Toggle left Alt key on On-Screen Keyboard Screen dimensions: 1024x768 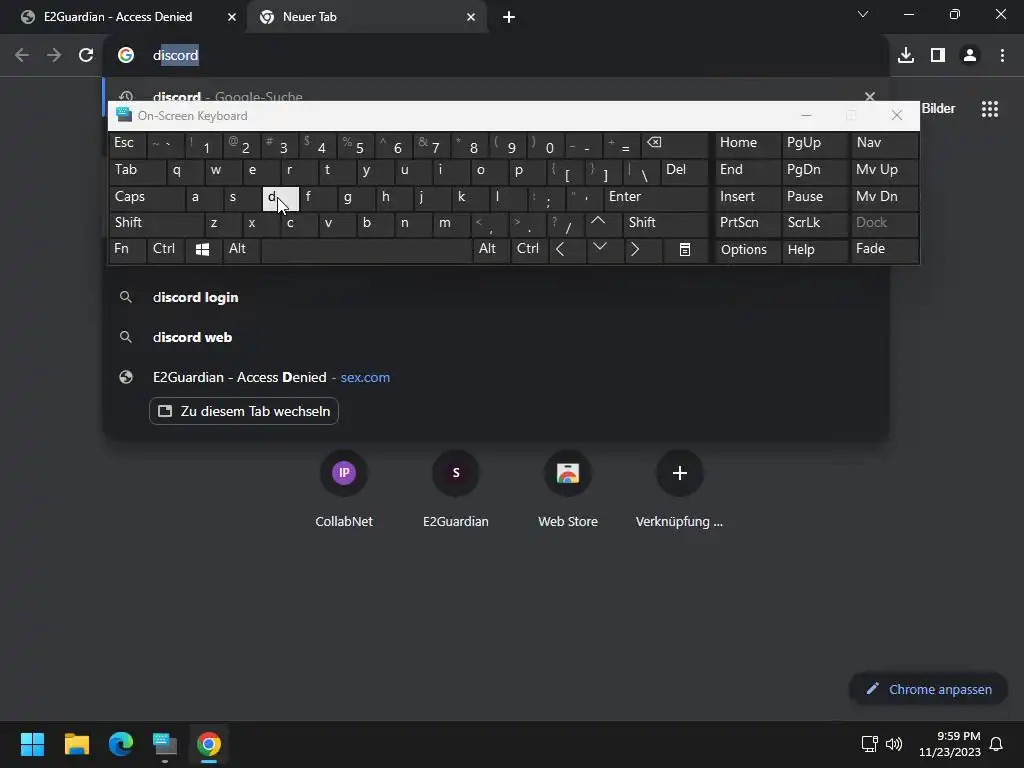click(241, 249)
